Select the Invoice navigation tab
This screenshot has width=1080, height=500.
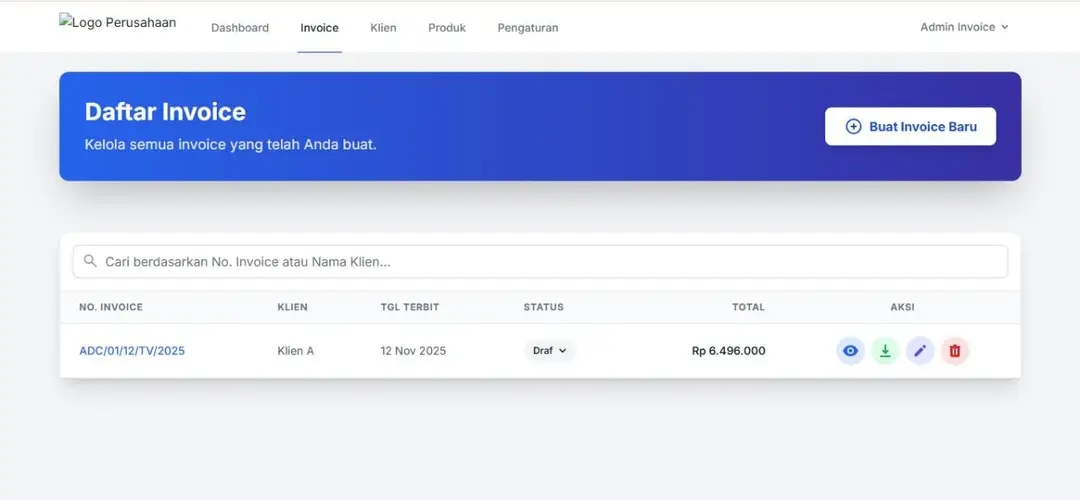pyautogui.click(x=320, y=28)
